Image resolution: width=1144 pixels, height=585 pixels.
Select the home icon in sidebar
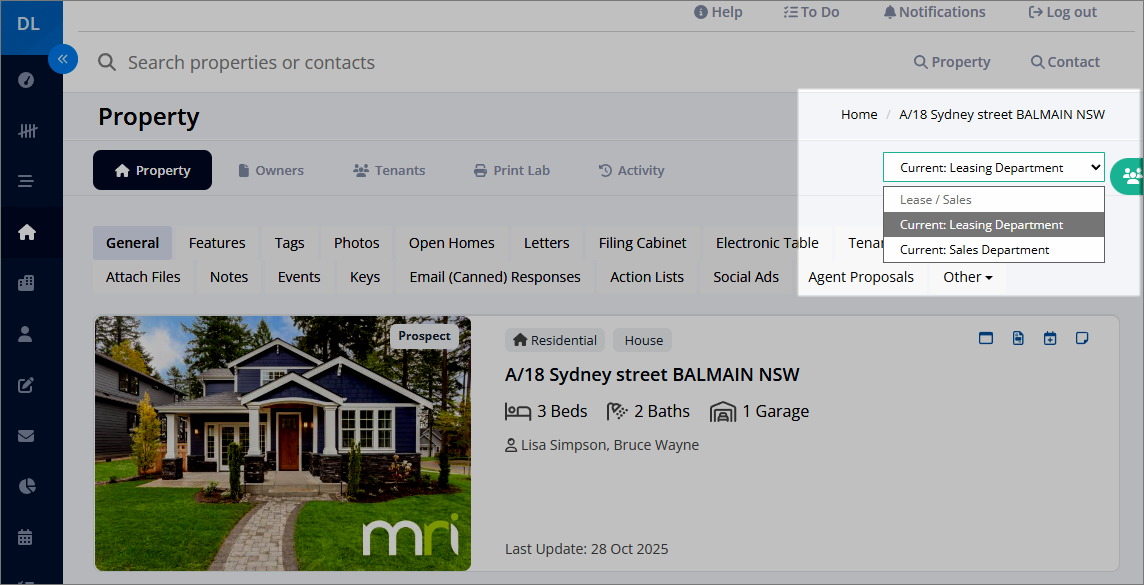[x=26, y=233]
